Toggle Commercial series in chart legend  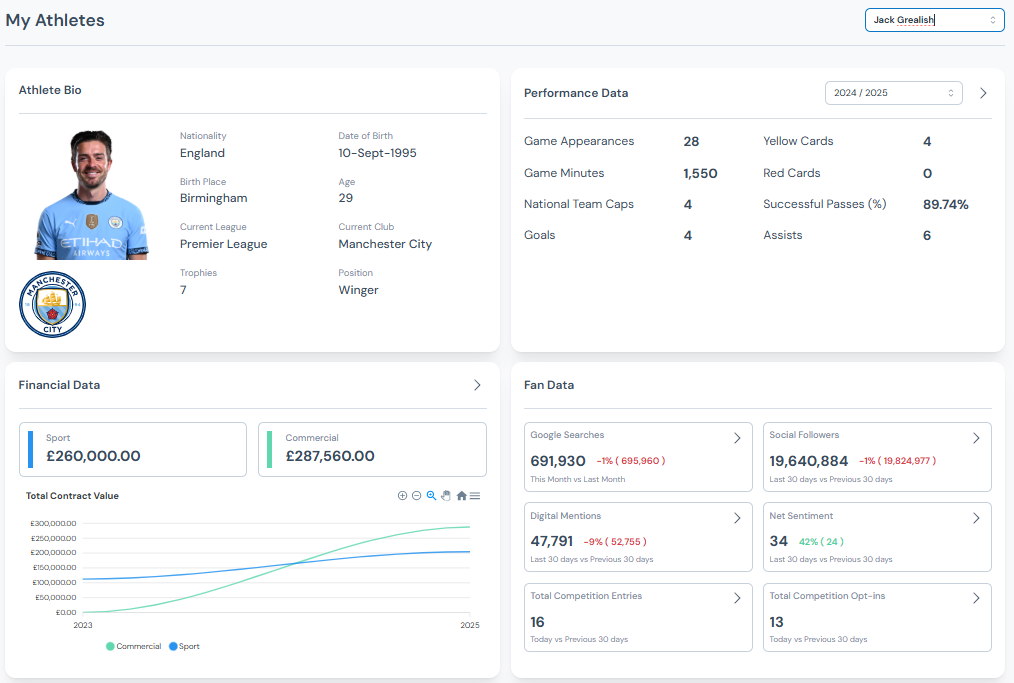133,646
